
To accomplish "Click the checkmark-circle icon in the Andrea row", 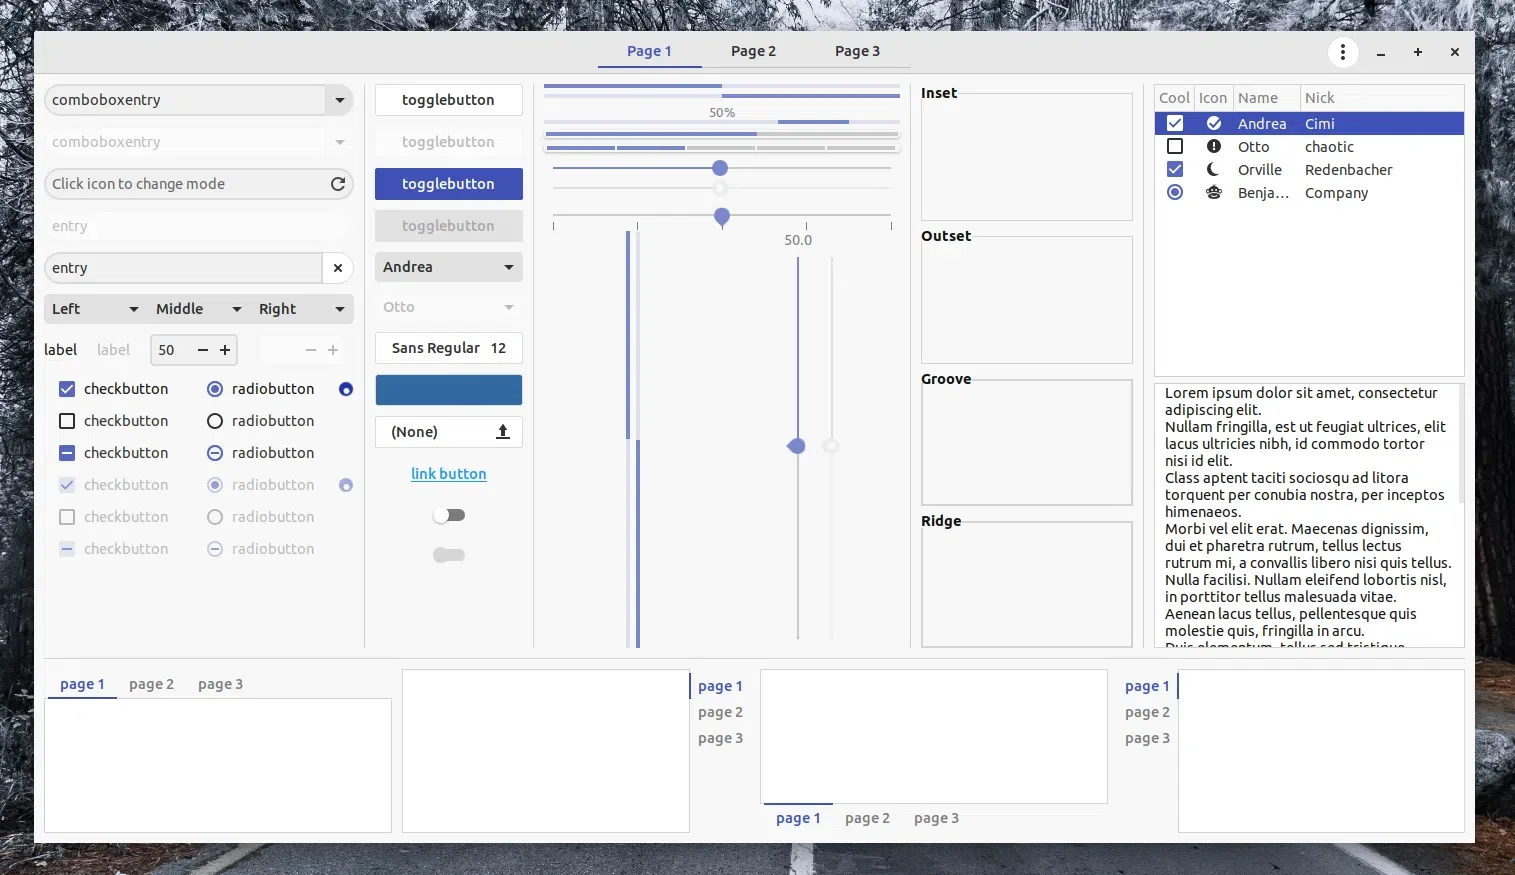I will click(1214, 124).
